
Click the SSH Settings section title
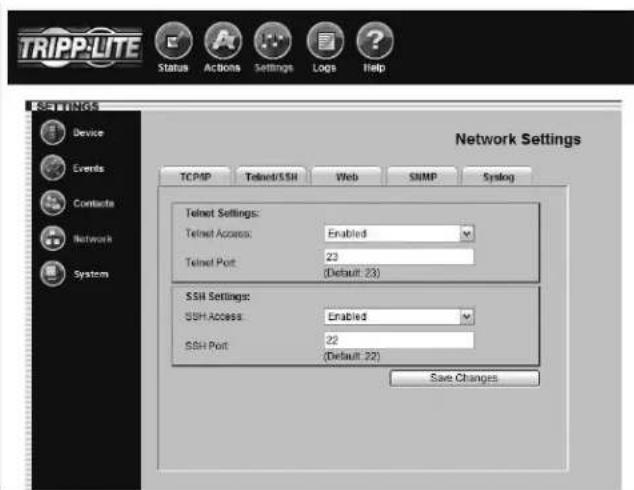pyautogui.click(x=218, y=296)
